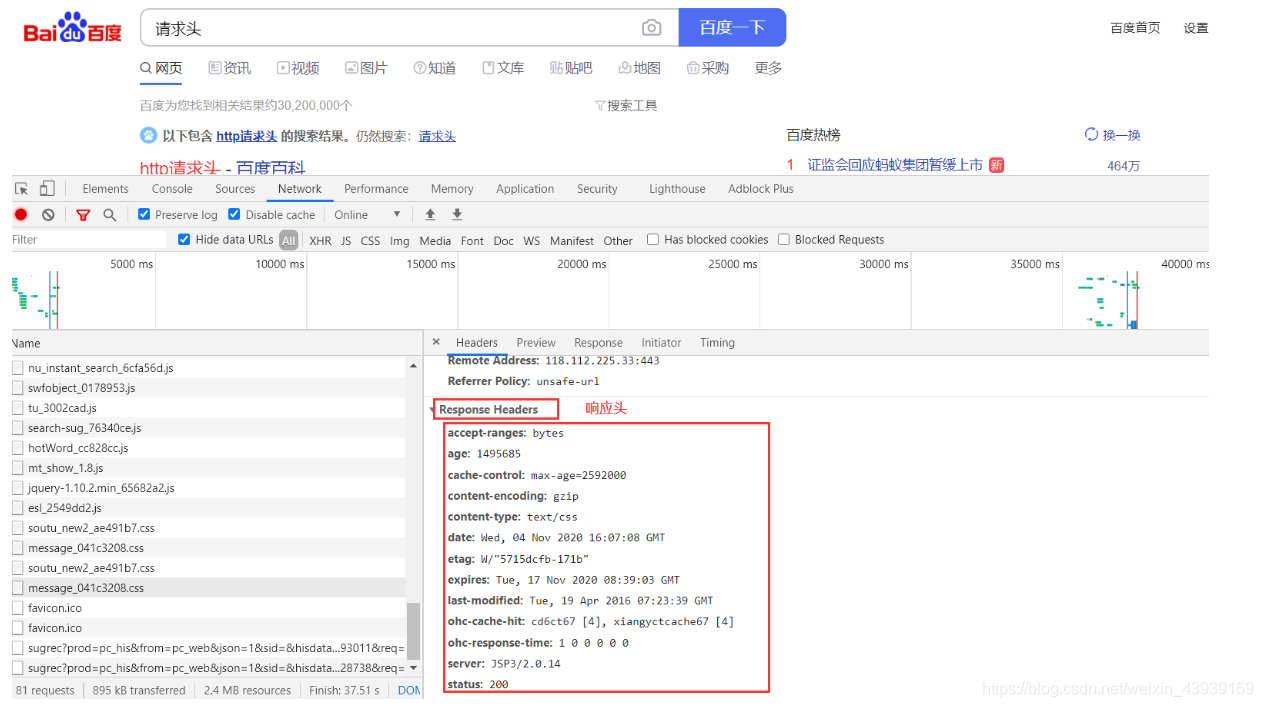The height and width of the screenshot is (707, 1263).
Task: Open the Online throttling dropdown
Action: (367, 215)
